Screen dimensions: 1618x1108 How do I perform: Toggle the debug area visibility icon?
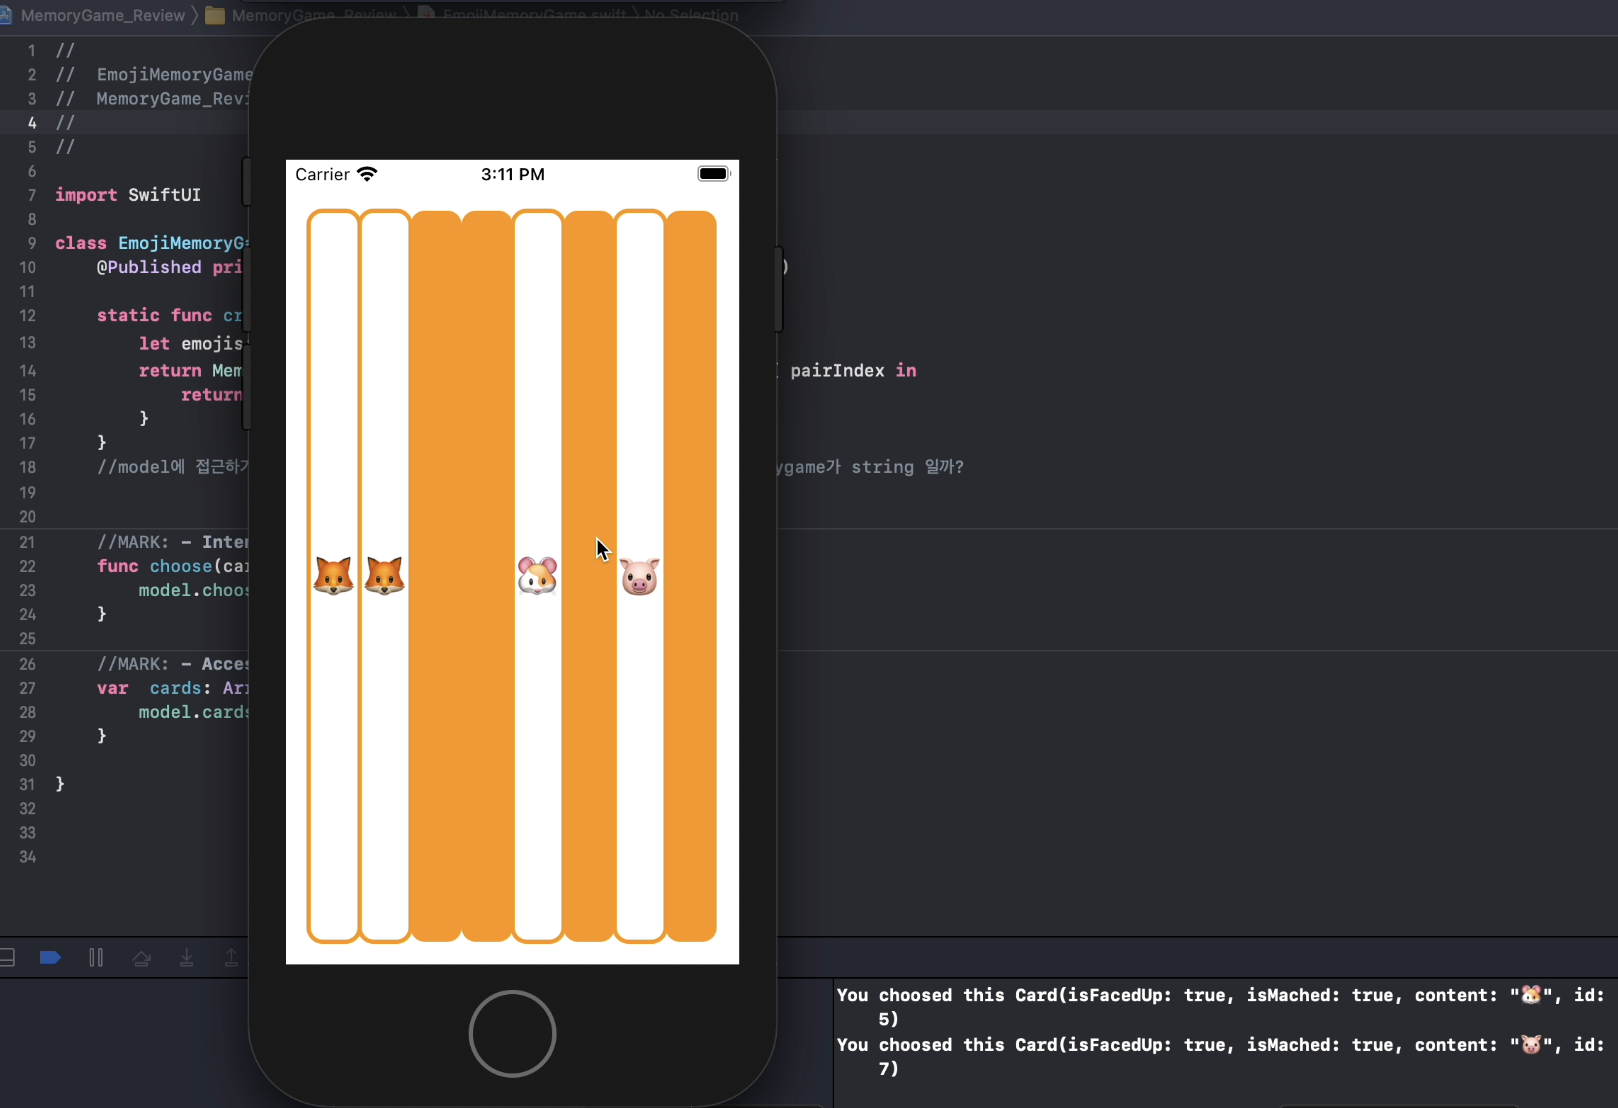tap(10, 957)
